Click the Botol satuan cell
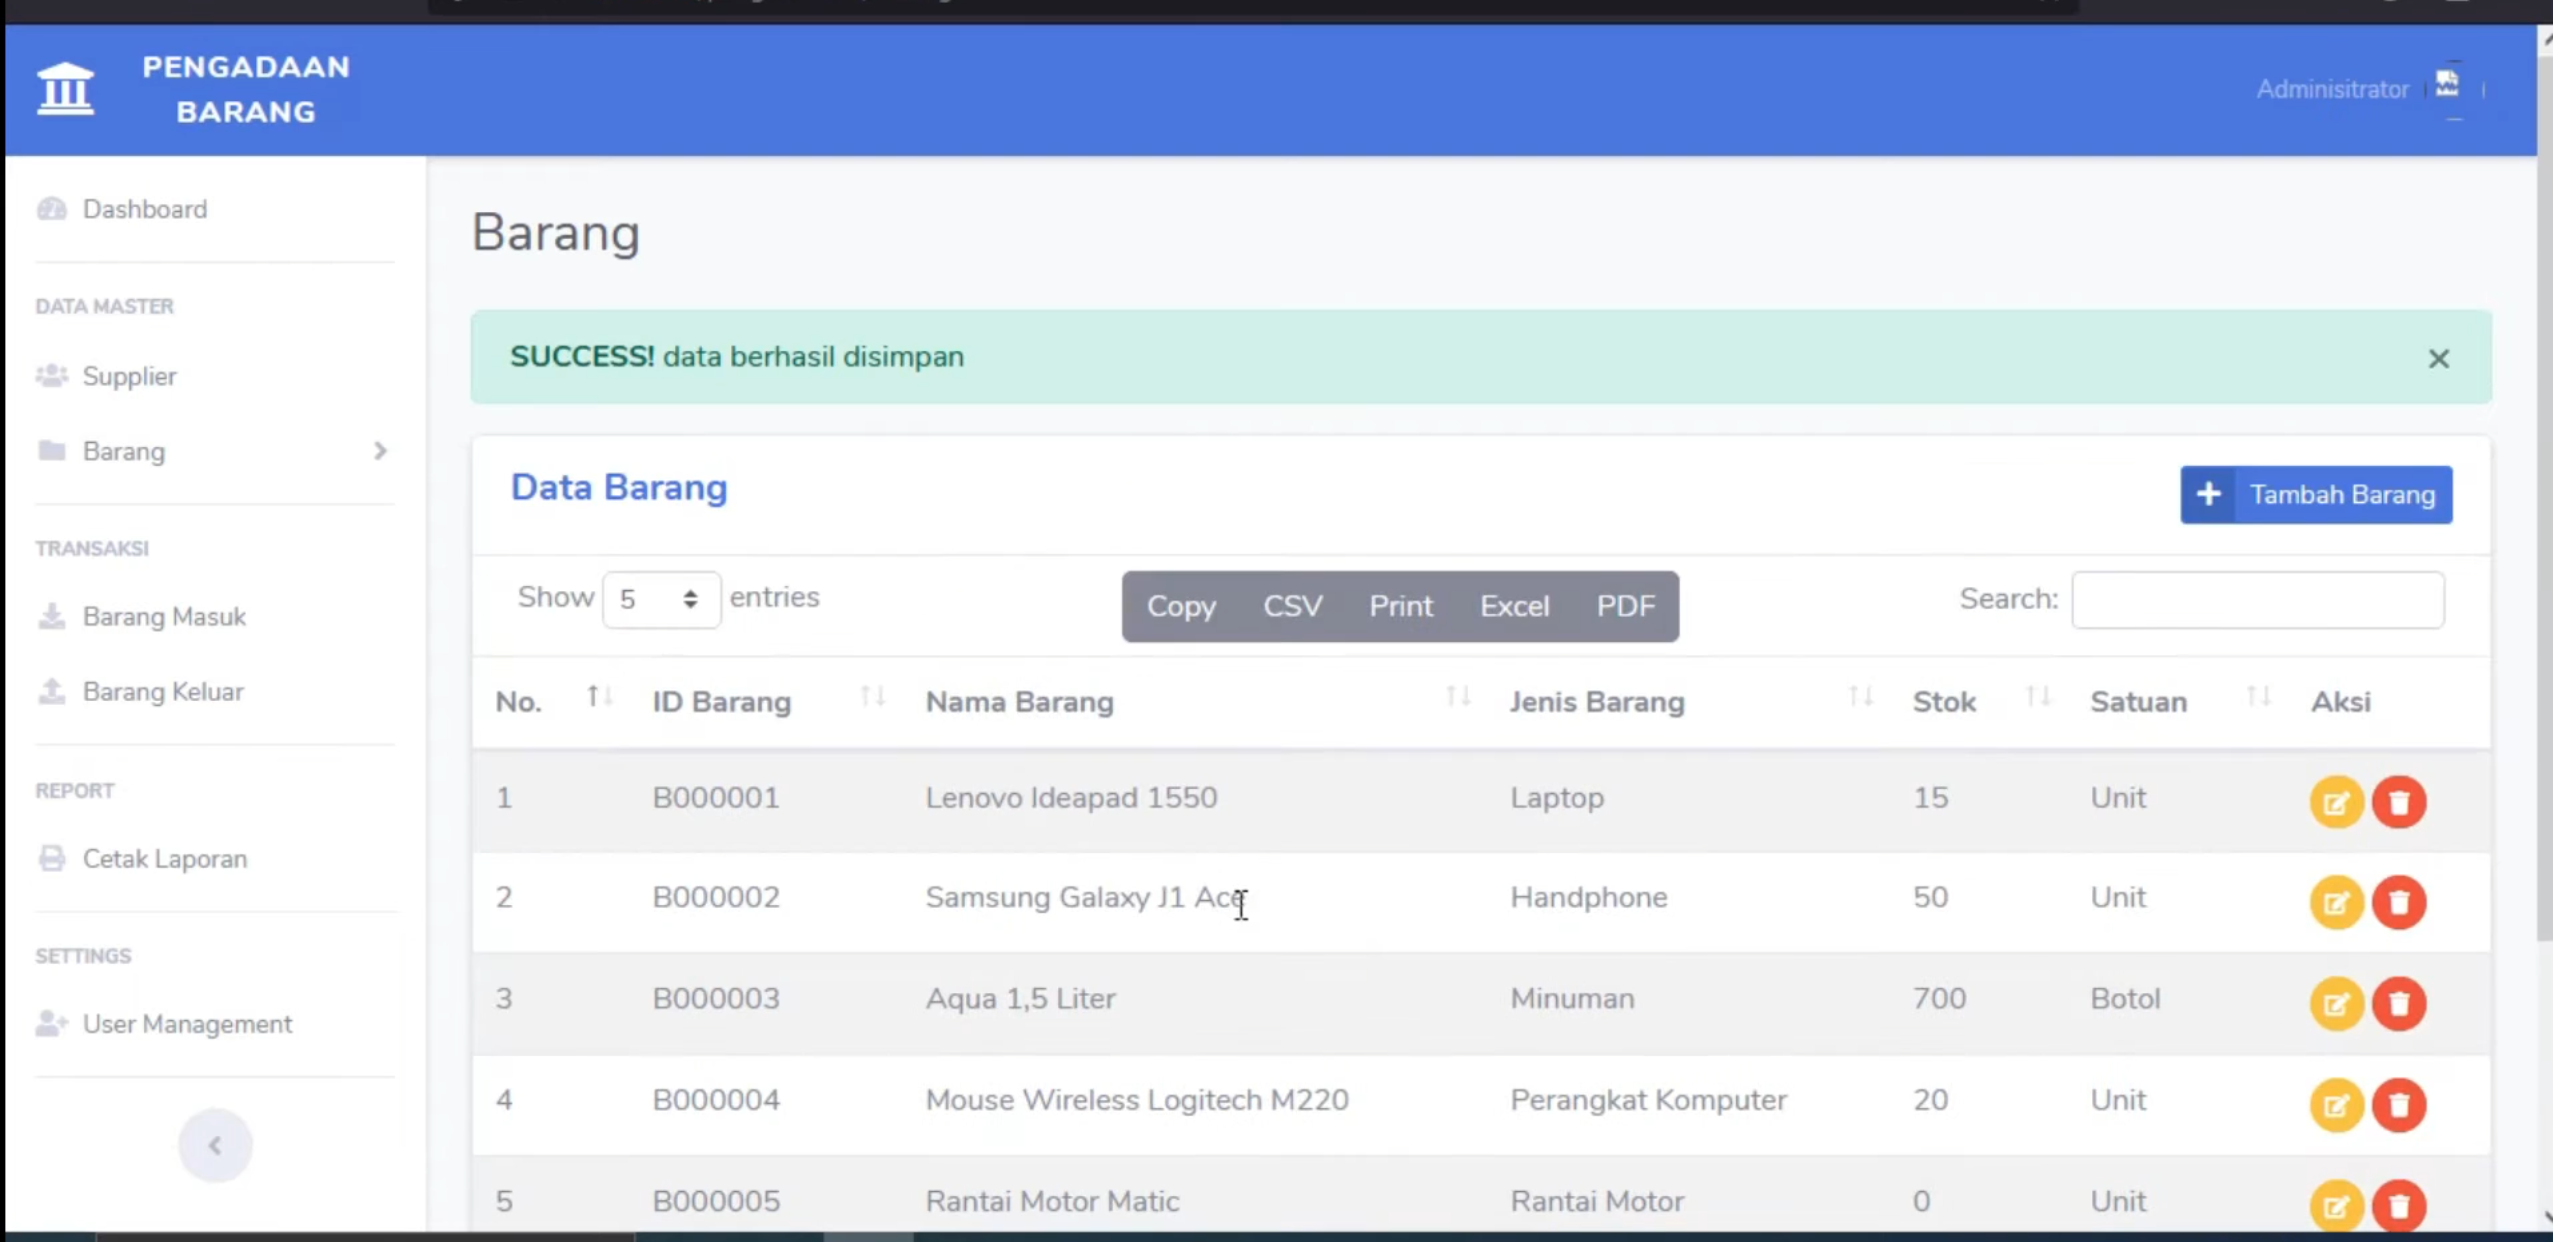This screenshot has height=1242, width=2553. click(2125, 998)
